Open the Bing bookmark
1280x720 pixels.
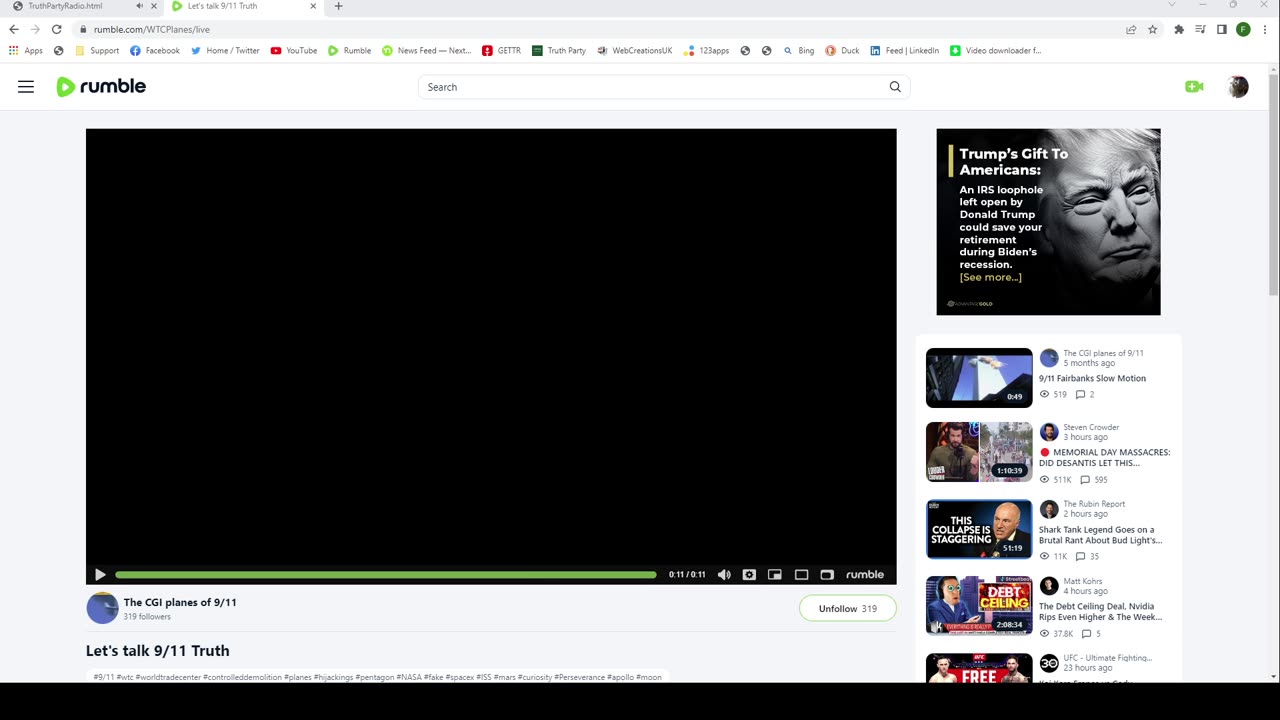pos(799,51)
